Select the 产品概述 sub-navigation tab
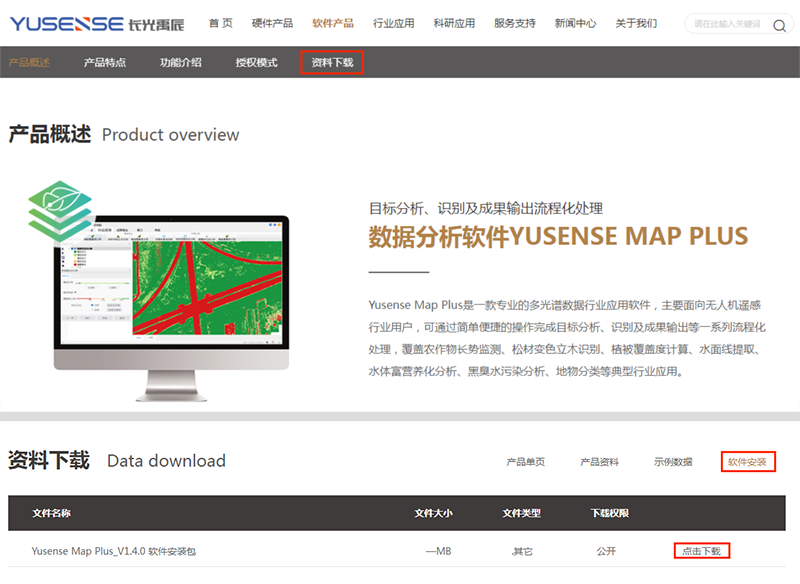 click(x=29, y=62)
